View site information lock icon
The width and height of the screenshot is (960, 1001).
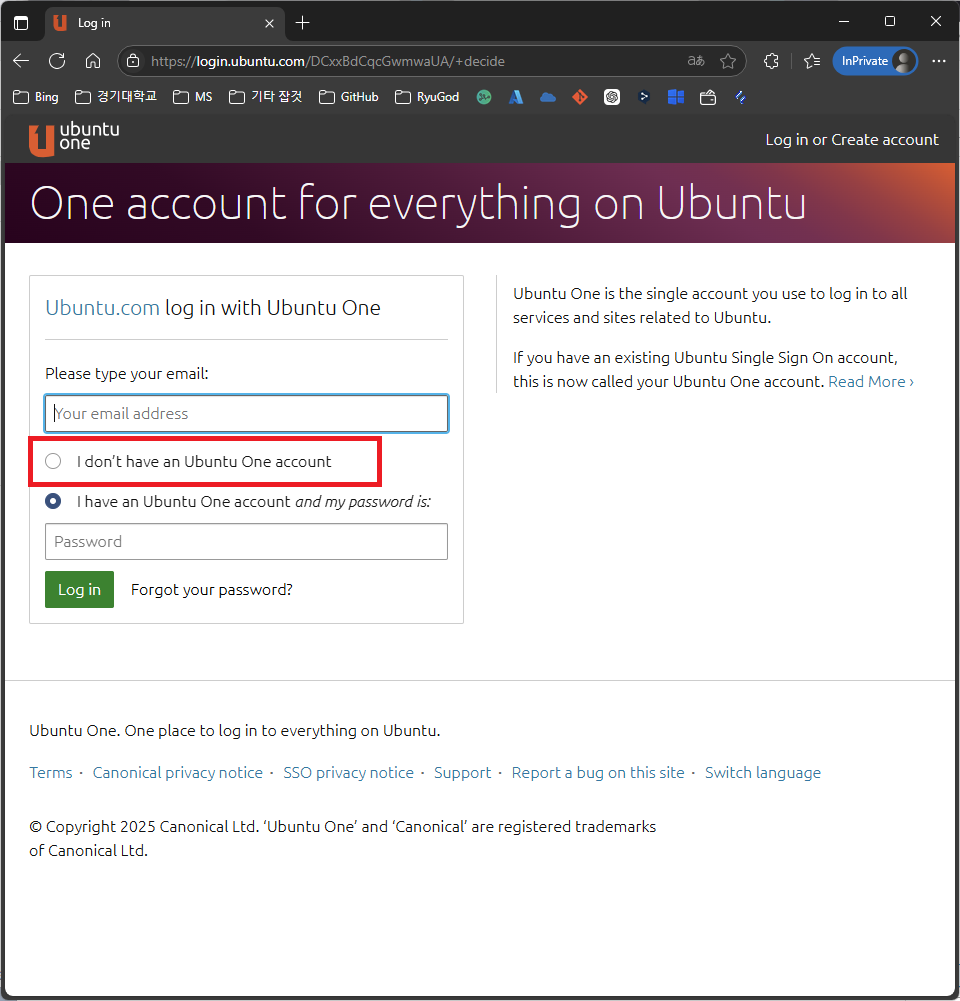click(133, 61)
